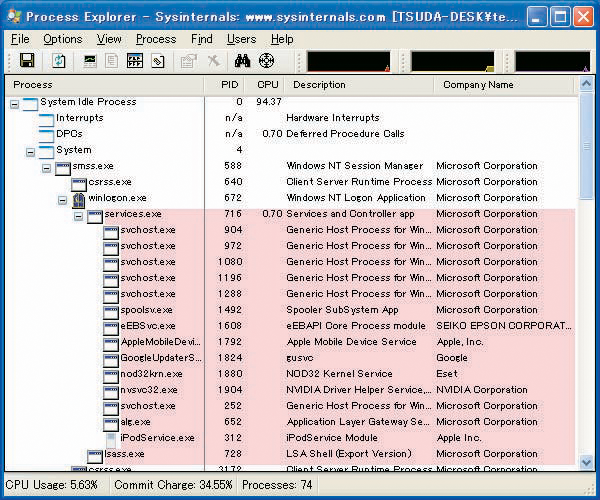
Task: Select the AppleMobileDevi... process row
Action: [x=290, y=342]
